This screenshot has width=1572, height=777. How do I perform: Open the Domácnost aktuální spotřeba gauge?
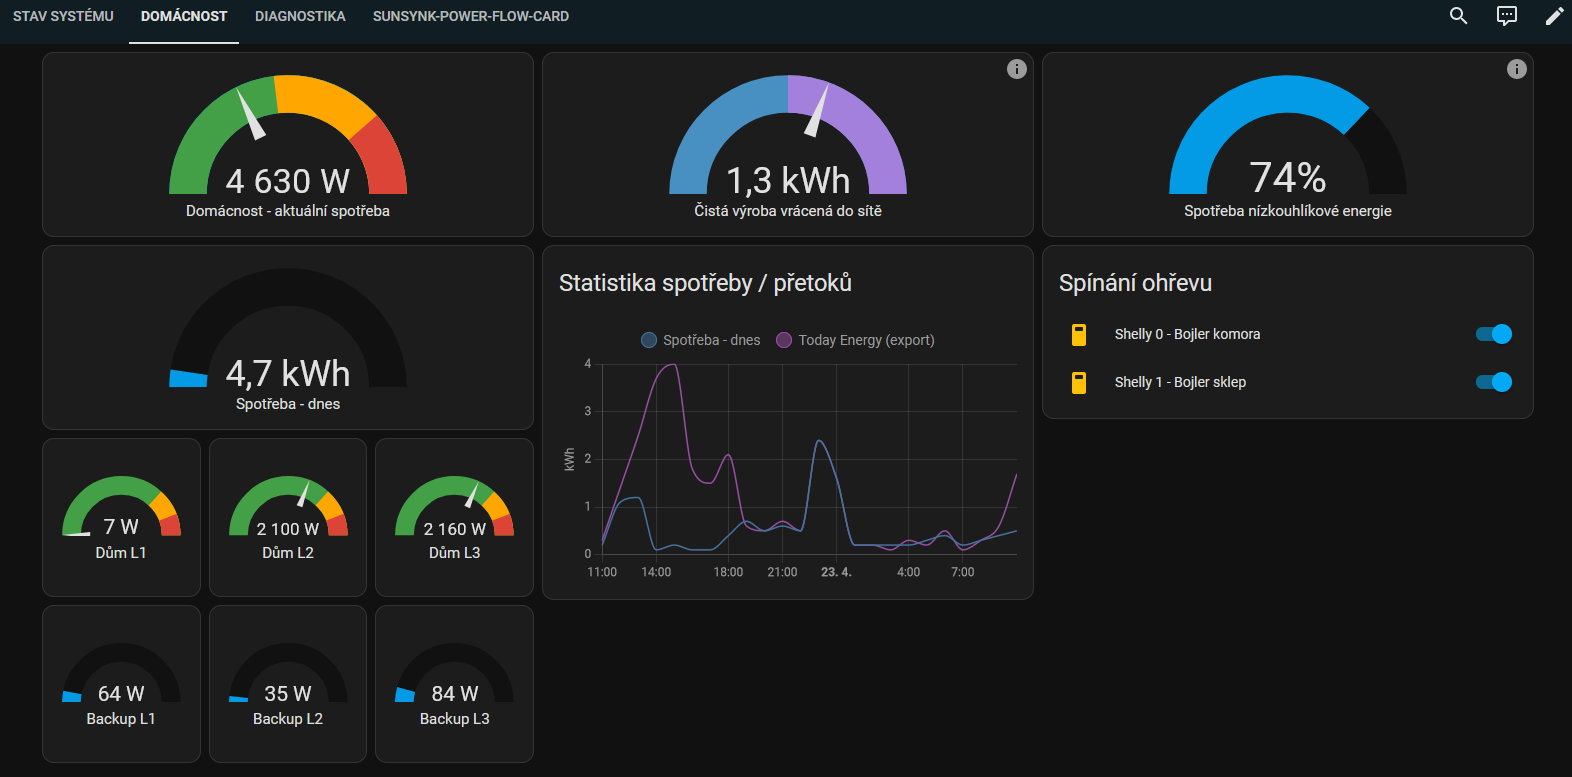[288, 145]
